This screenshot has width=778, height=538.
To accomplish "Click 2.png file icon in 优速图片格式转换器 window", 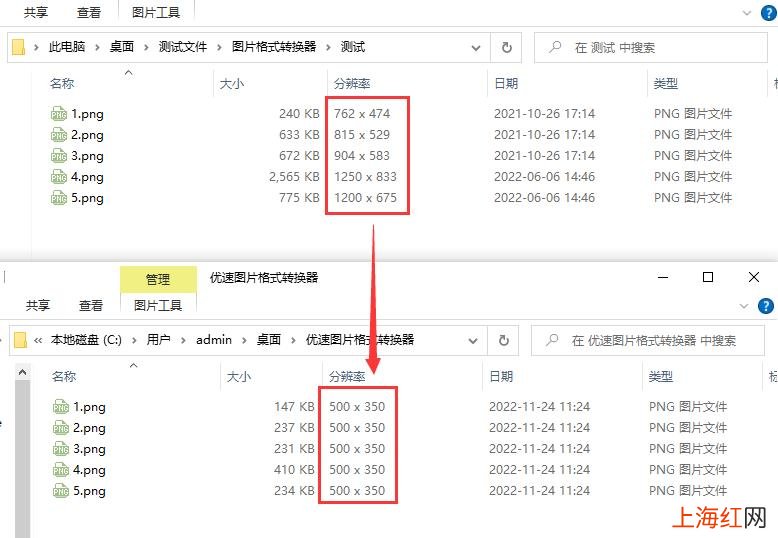I will 61,428.
